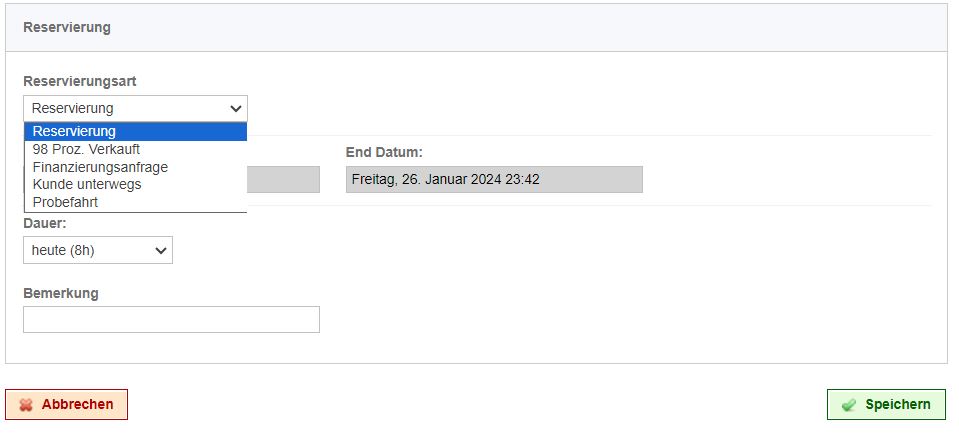Image resolution: width=959 pixels, height=433 pixels.
Task: Click the End Datum date field
Action: (x=494, y=180)
